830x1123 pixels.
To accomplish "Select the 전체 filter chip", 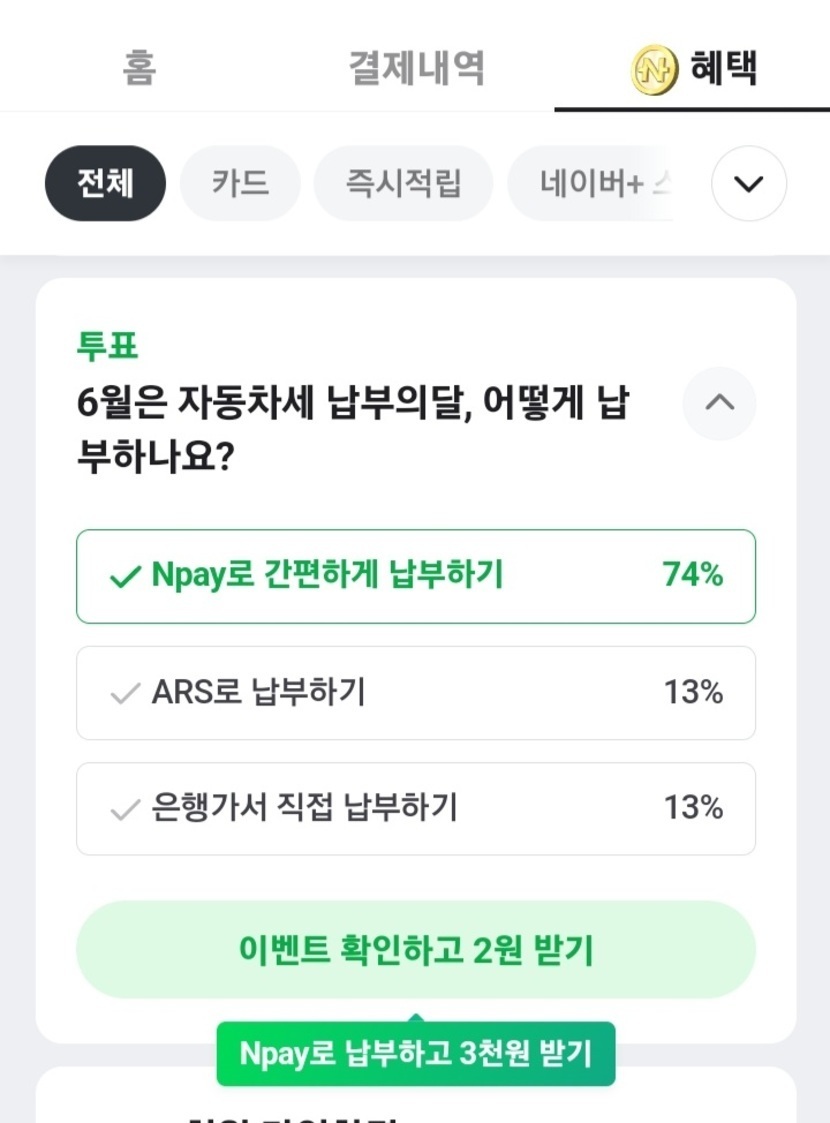I will [x=105, y=183].
